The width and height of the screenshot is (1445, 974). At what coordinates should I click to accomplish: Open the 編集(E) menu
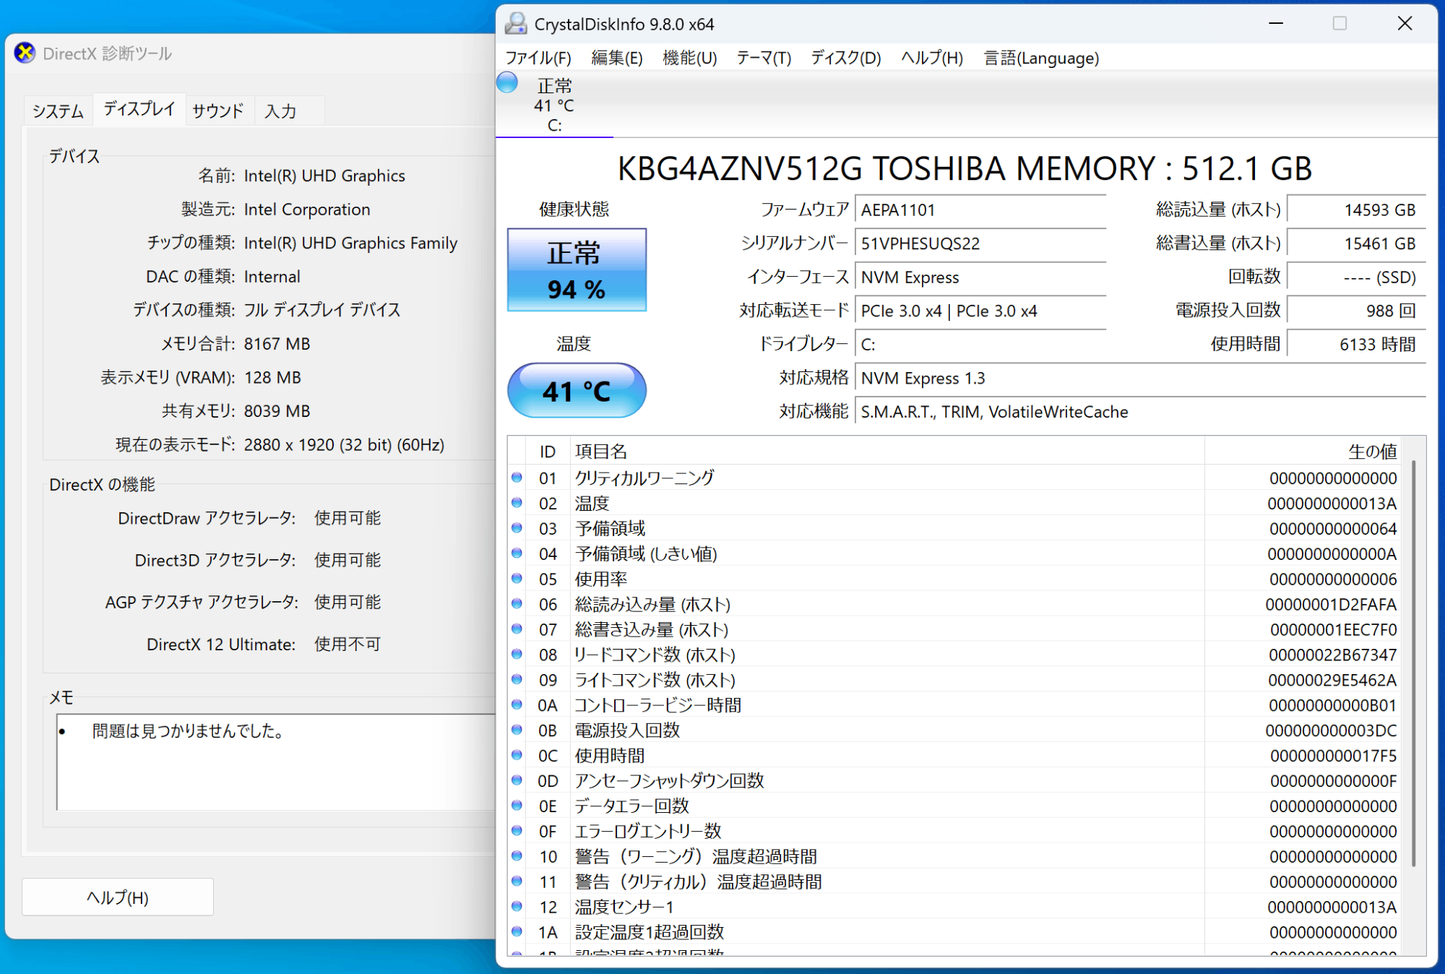pos(617,58)
